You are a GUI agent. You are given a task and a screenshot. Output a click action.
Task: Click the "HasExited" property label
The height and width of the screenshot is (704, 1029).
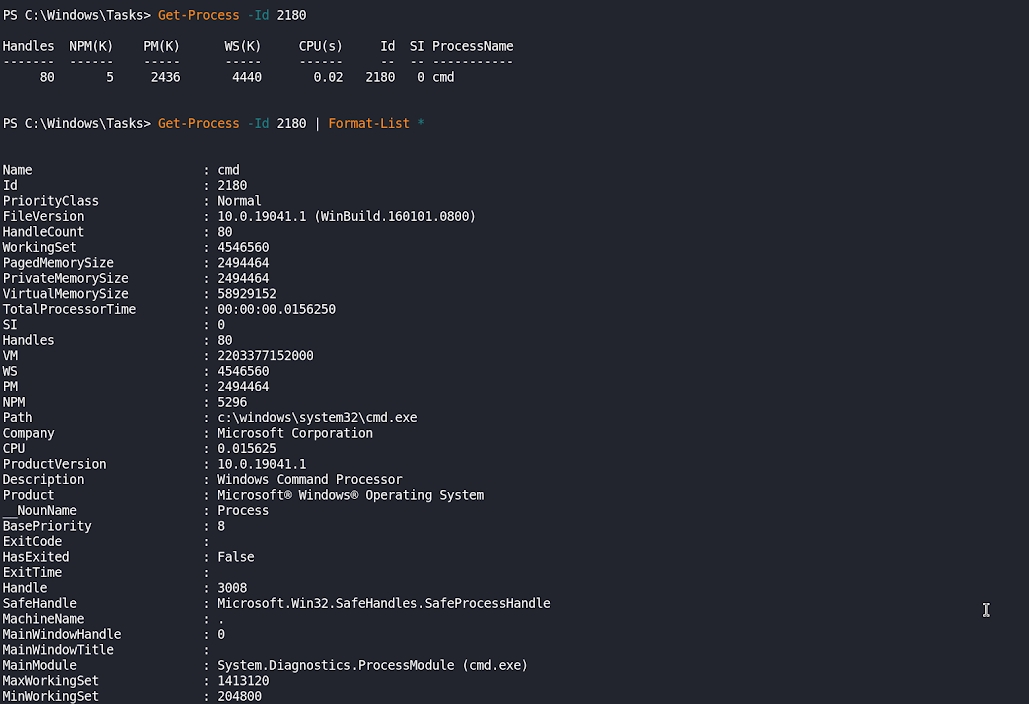[36, 557]
